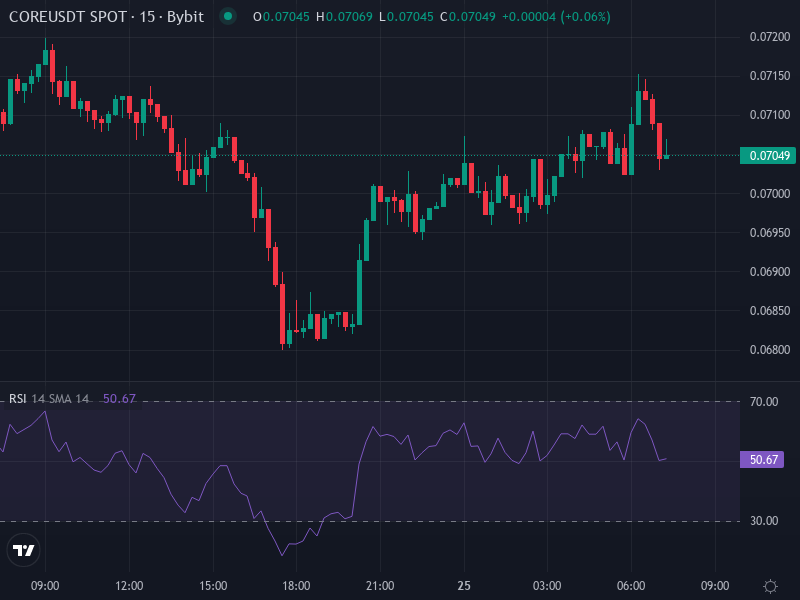Viewport: 800px width, 600px height.
Task: Select the SPOT market label
Action: [x=112, y=17]
